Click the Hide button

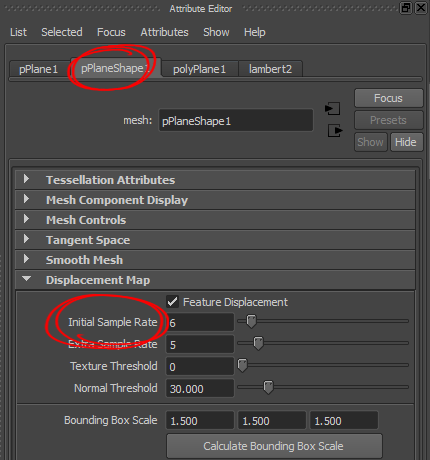coord(406,142)
